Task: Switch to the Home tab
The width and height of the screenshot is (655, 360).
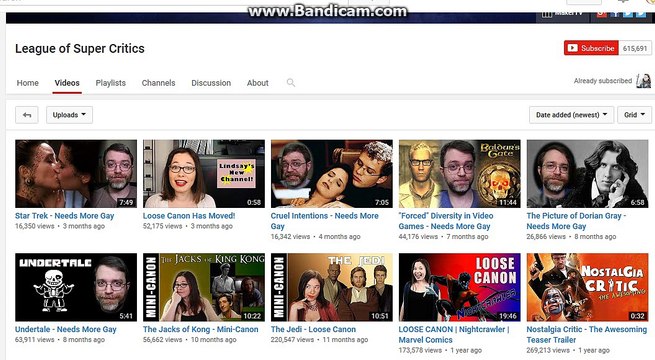Action: 28,83
